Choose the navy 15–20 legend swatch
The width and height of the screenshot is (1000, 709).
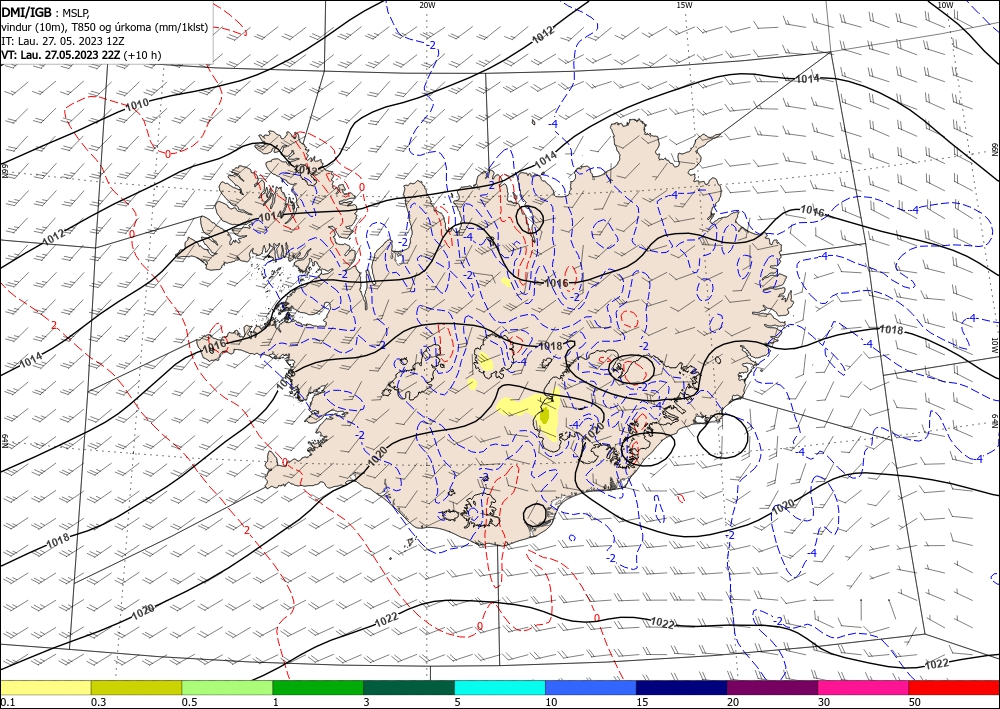point(681,687)
